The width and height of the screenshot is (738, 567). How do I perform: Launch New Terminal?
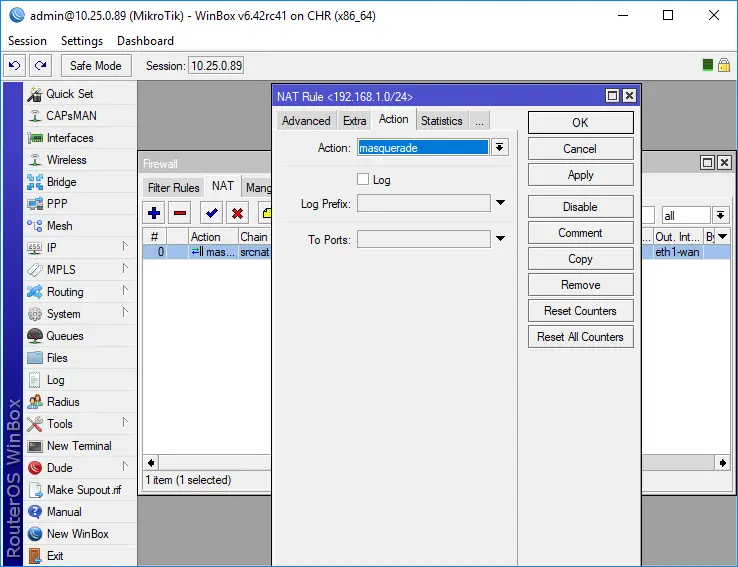click(x=80, y=446)
